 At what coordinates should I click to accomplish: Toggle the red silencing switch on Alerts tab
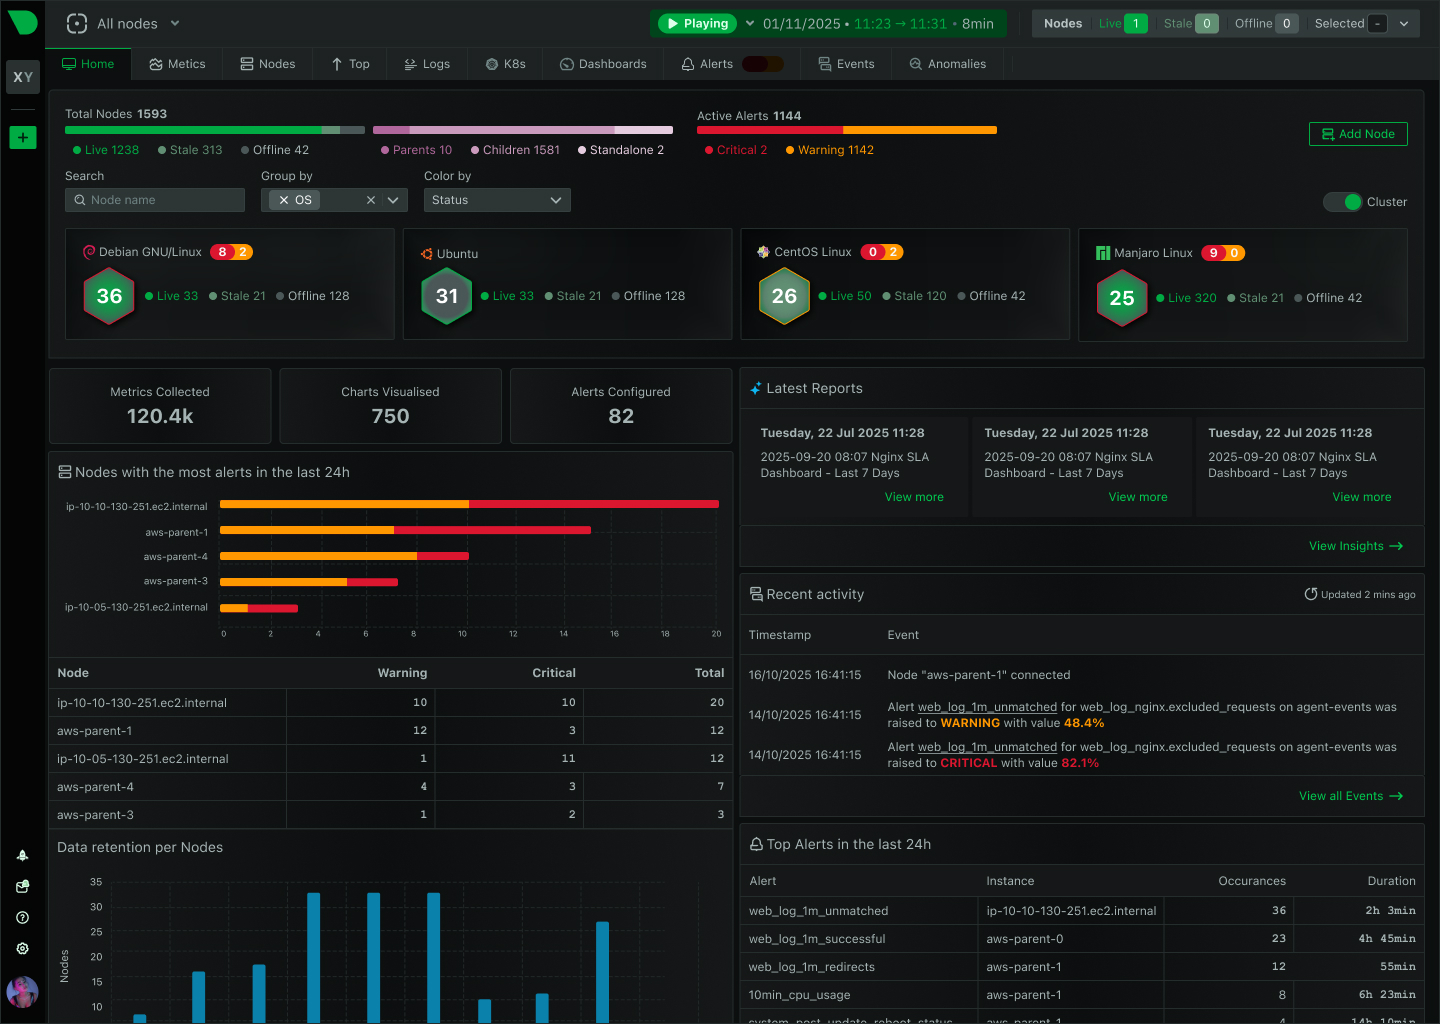[763, 63]
